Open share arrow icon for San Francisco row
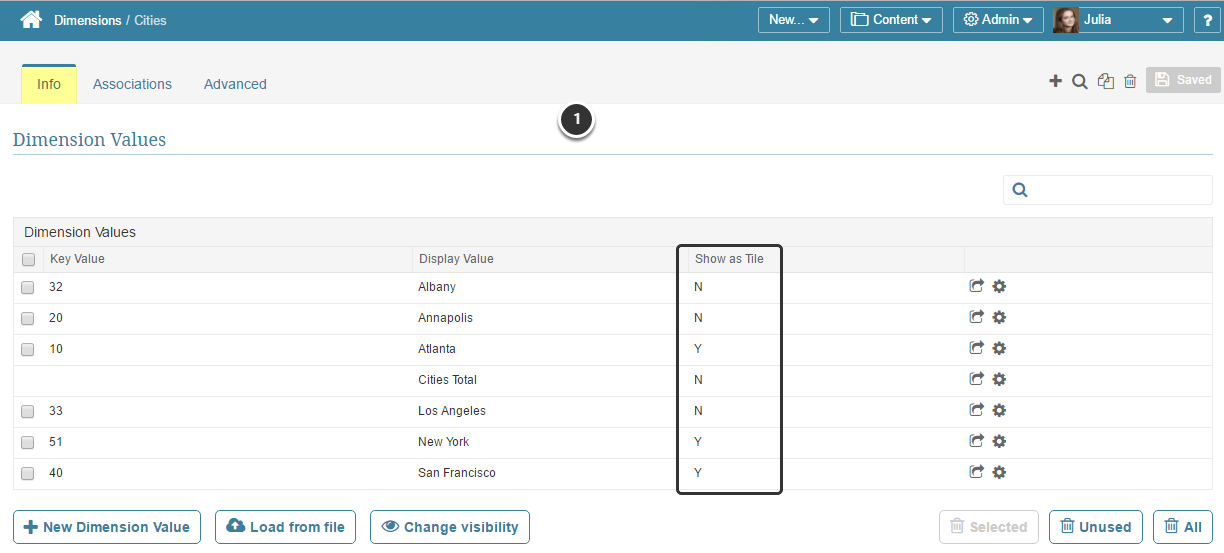This screenshot has width=1224, height=553. pyautogui.click(x=977, y=472)
